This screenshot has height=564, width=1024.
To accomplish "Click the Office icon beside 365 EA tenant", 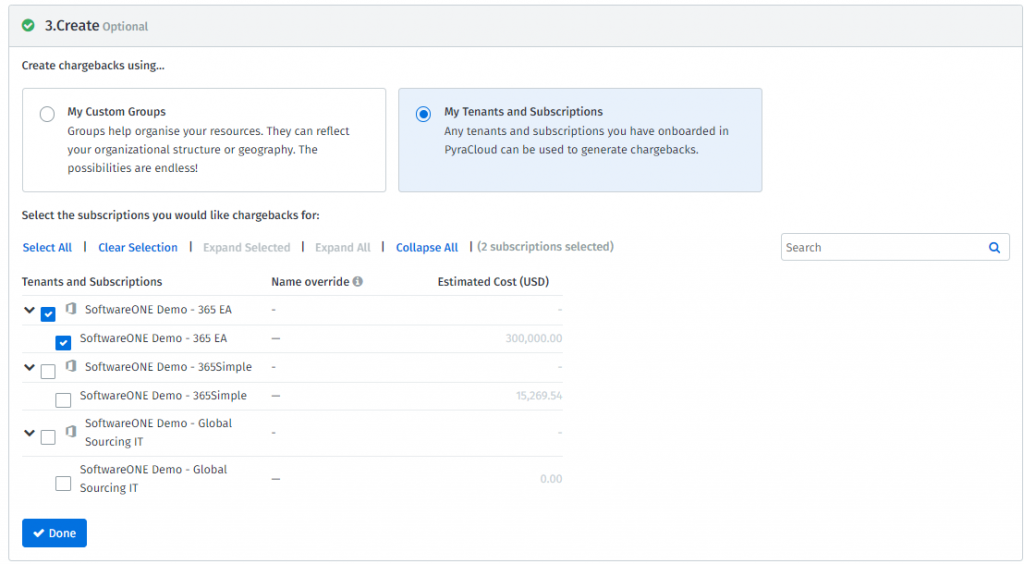I will [x=71, y=309].
